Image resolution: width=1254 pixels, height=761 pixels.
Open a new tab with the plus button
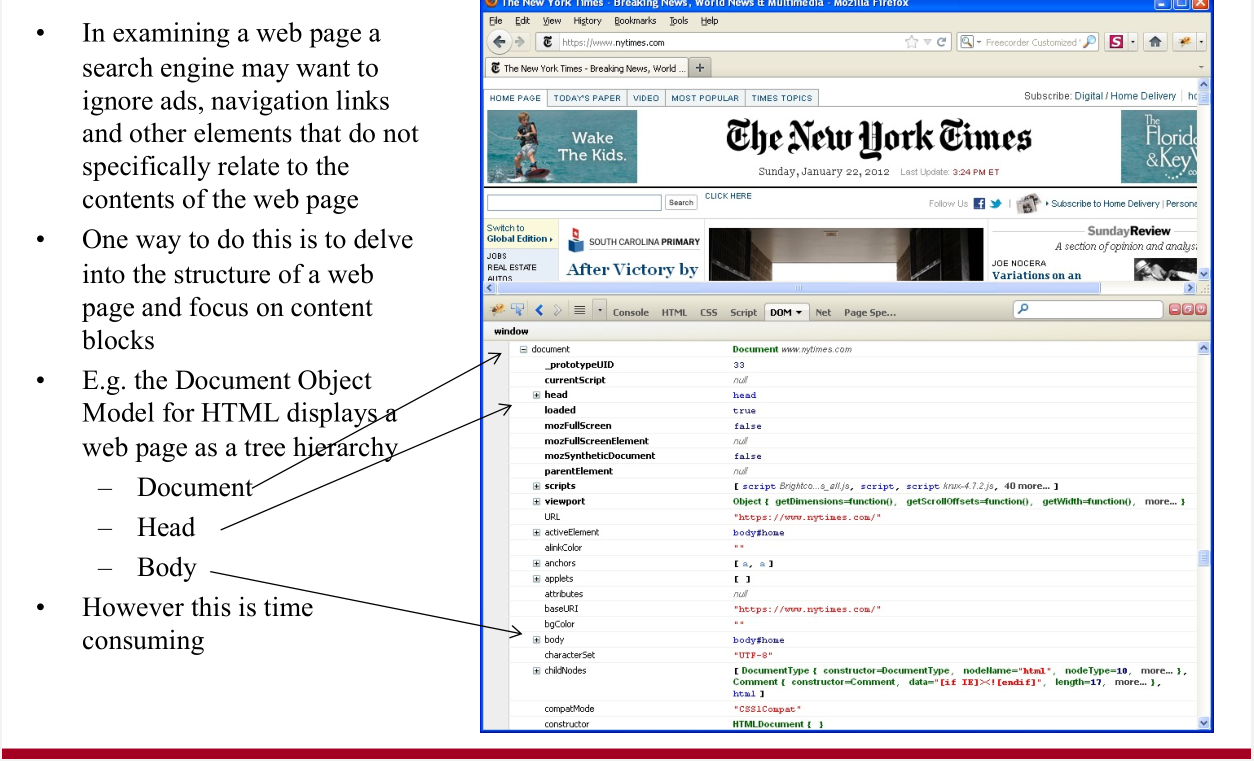(x=699, y=68)
